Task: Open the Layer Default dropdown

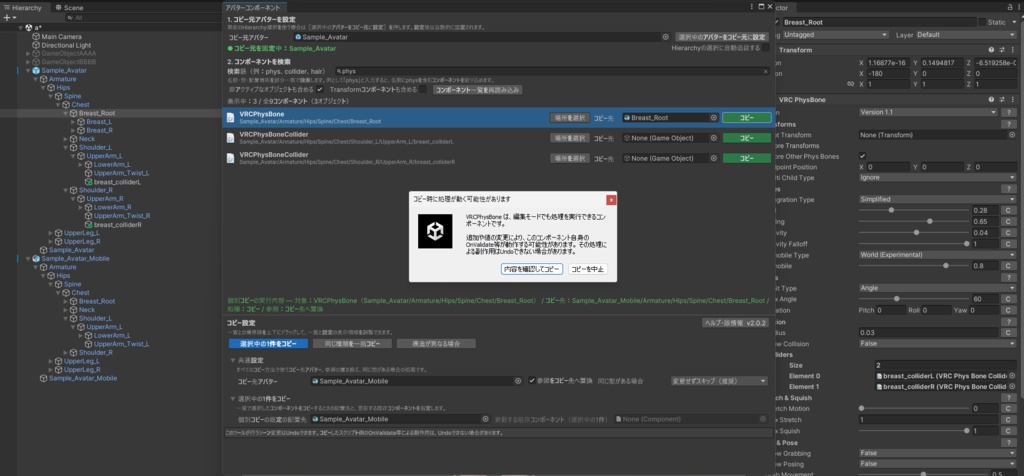Action: tap(965, 35)
